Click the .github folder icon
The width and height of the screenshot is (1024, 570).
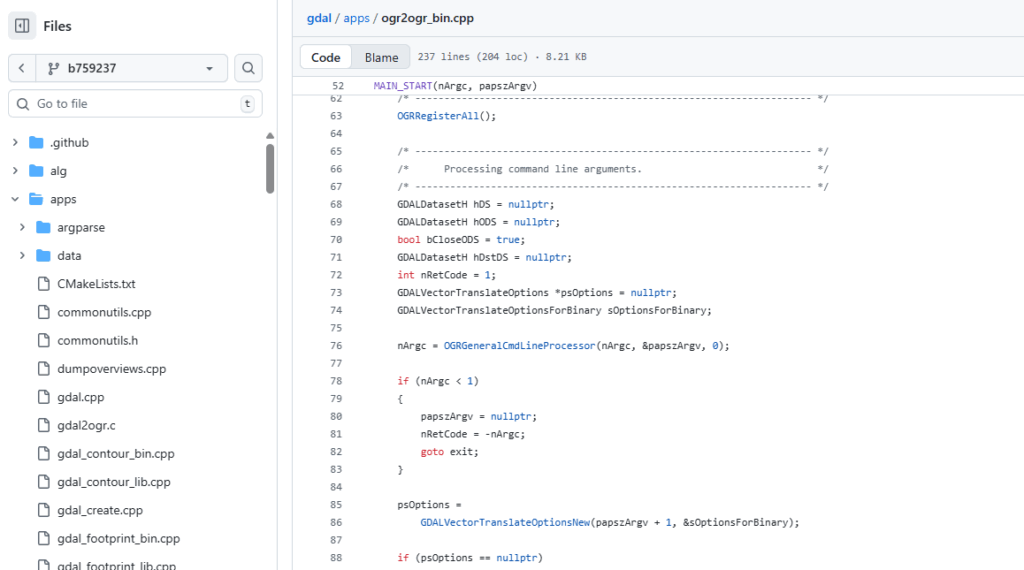pos(37,142)
